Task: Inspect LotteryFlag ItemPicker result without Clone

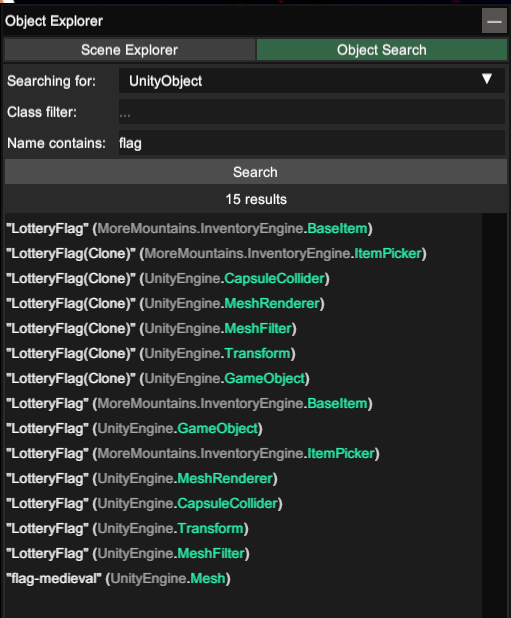Action: coord(193,453)
